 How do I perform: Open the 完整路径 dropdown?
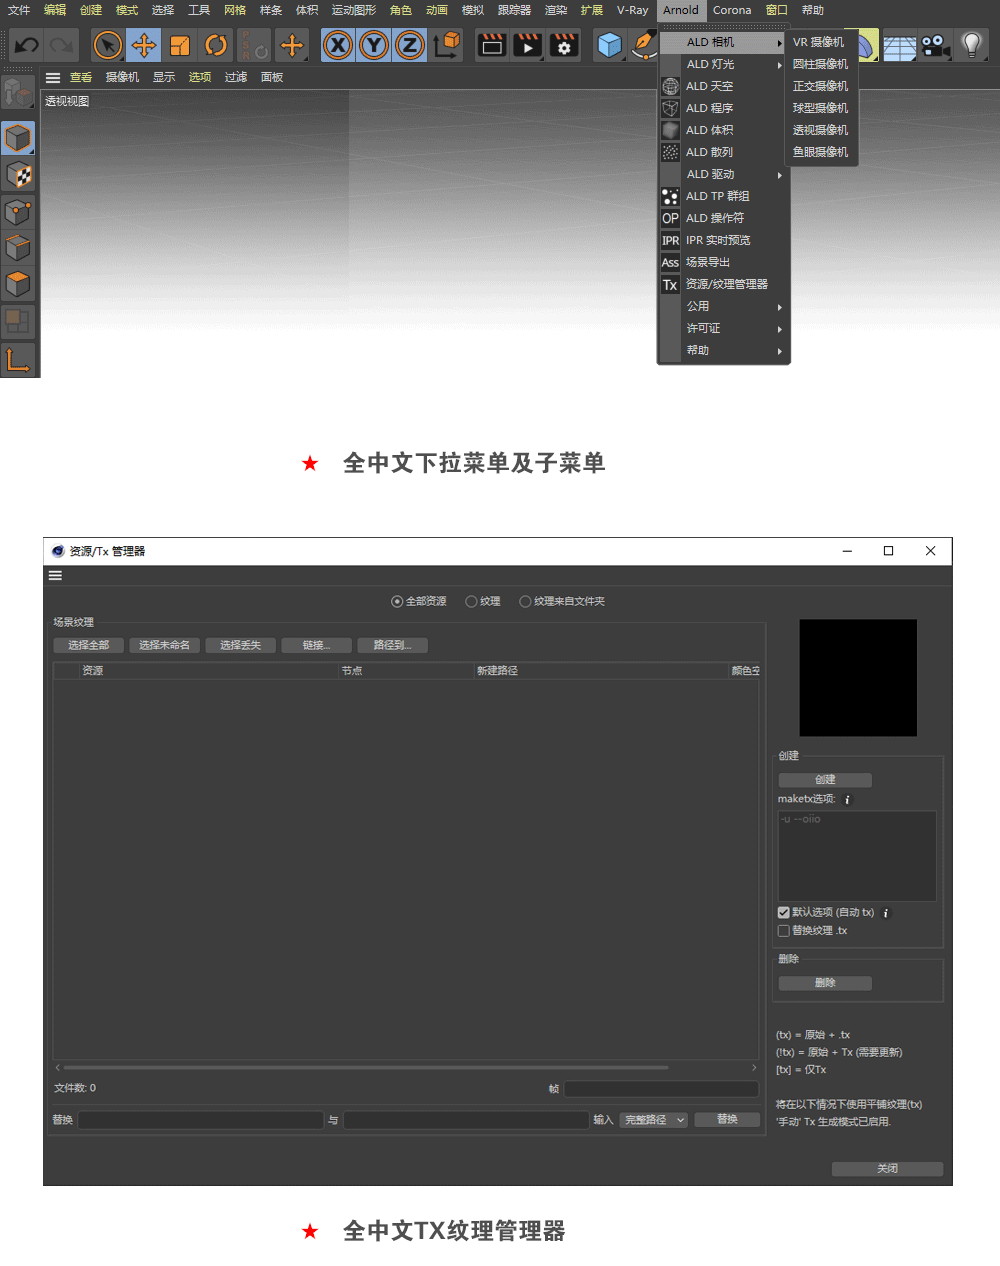(x=653, y=1120)
